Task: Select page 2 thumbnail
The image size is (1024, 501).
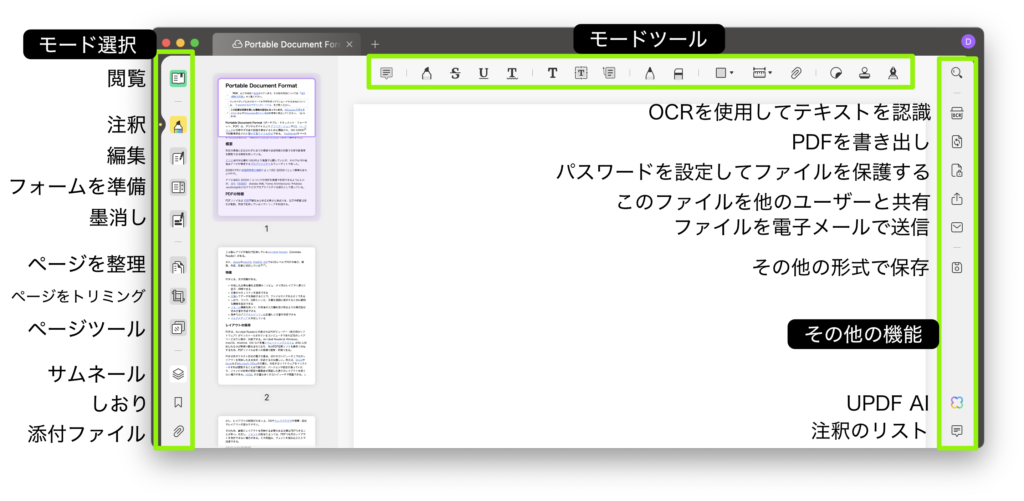Action: (266, 315)
